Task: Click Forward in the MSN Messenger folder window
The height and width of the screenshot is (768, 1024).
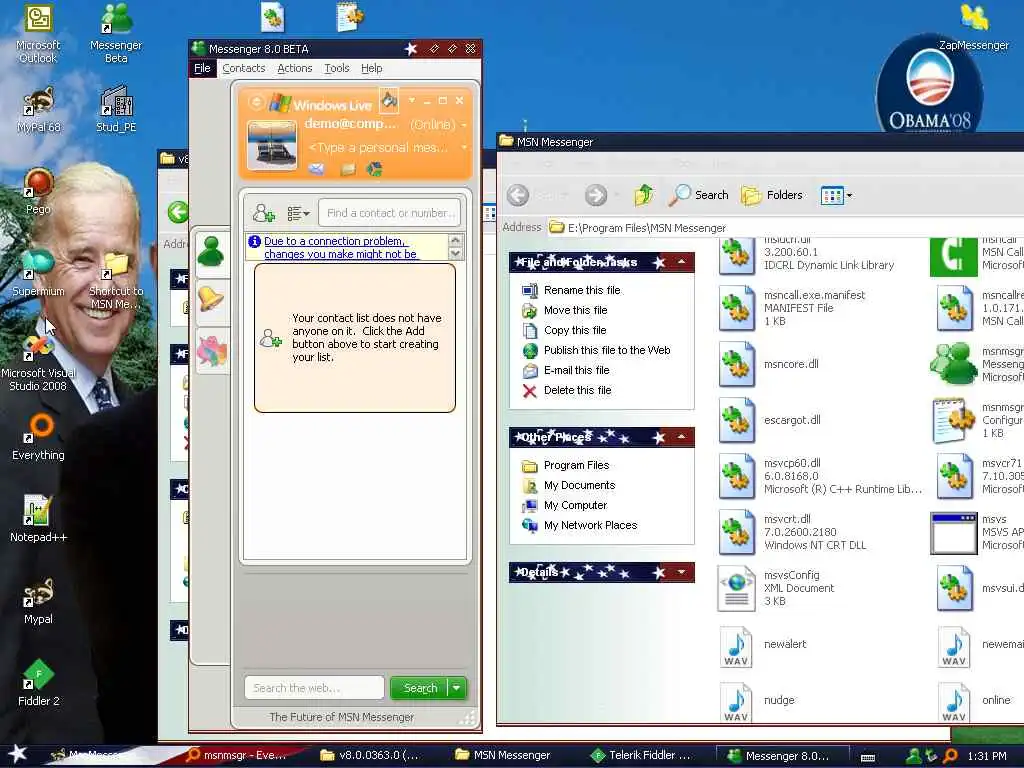Action: [x=596, y=195]
